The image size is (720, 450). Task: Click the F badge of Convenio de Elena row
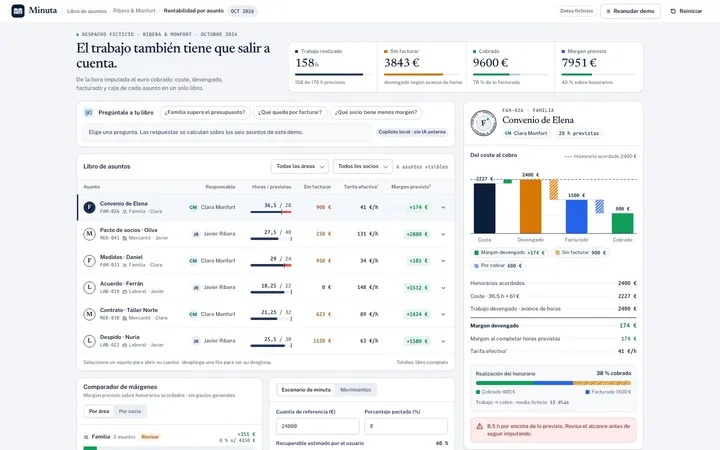click(x=90, y=208)
